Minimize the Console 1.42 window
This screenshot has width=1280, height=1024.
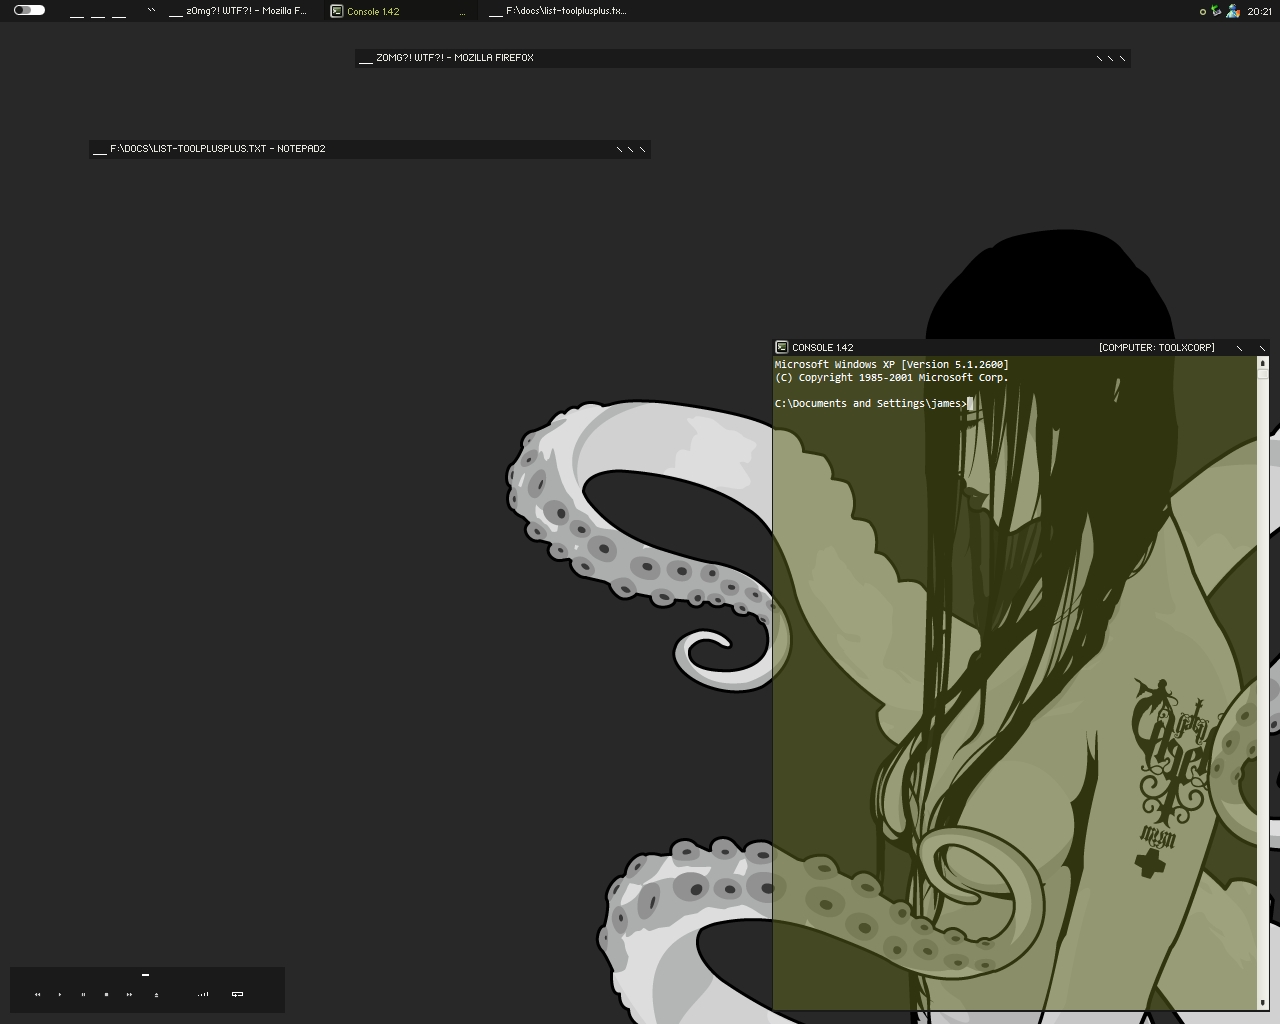point(1240,348)
